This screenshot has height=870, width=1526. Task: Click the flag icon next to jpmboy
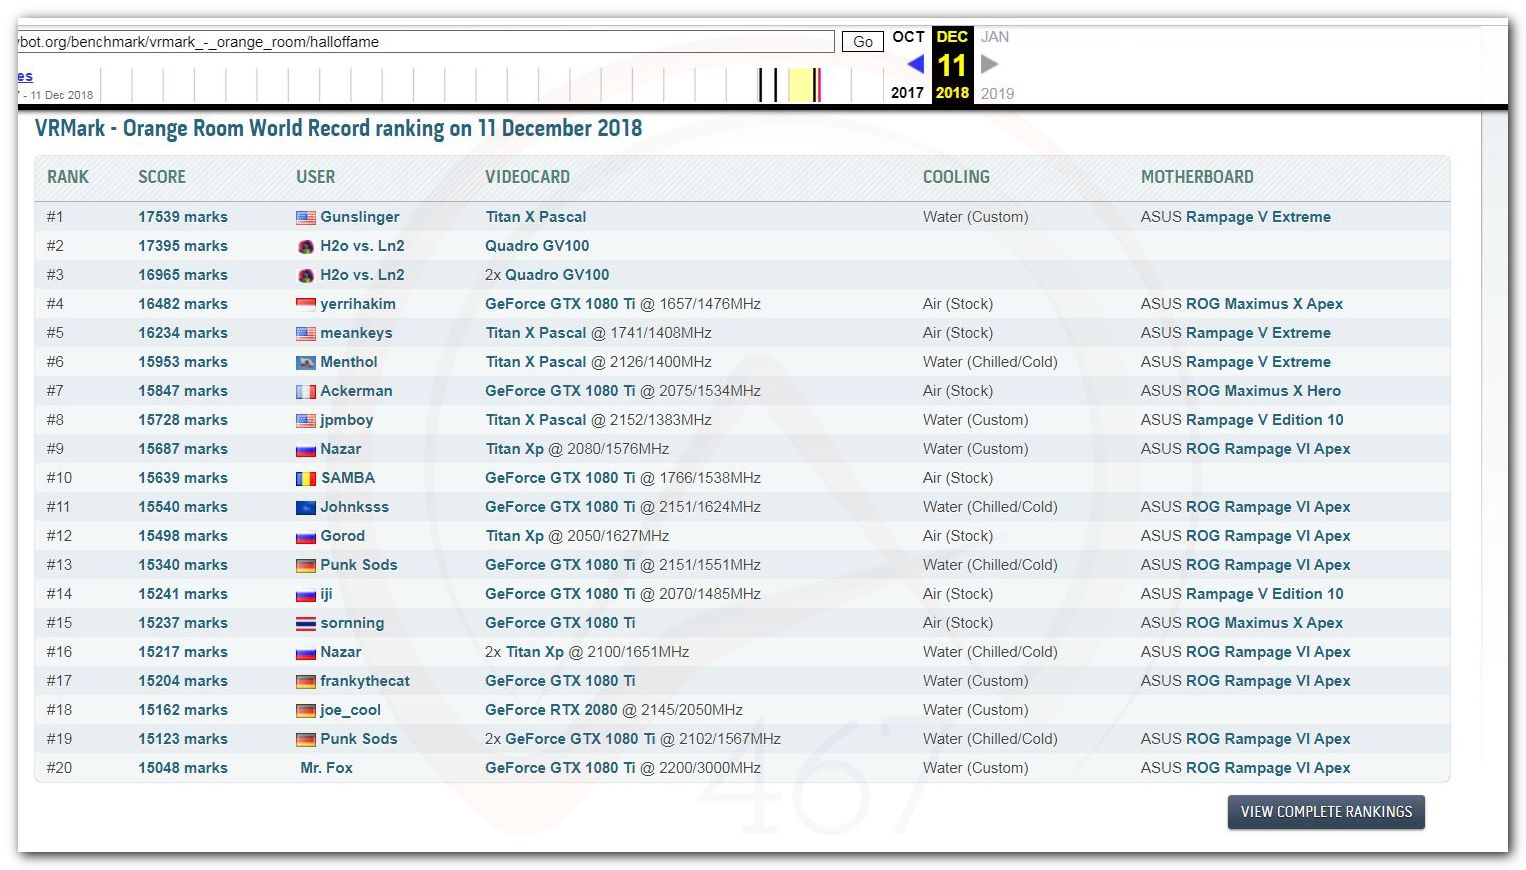point(306,420)
